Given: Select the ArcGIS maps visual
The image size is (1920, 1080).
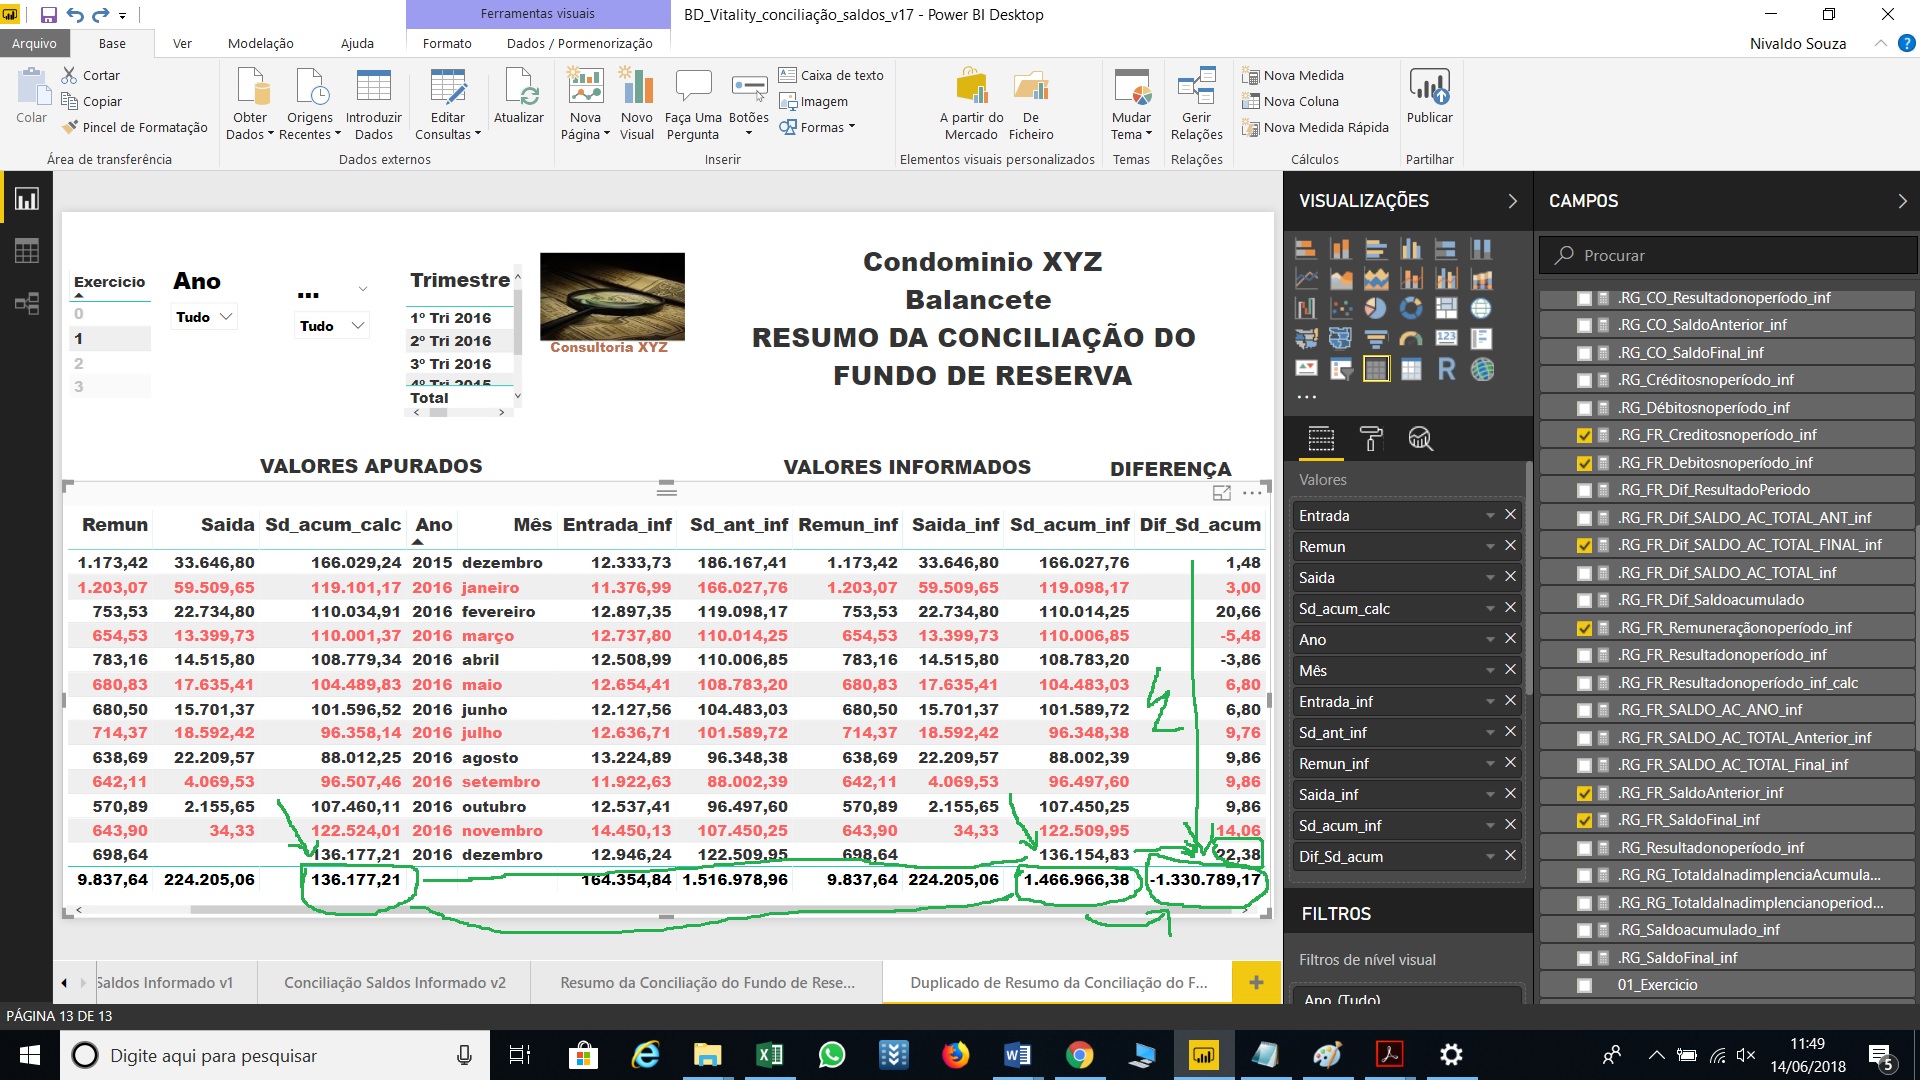Looking at the screenshot, I should point(1482,369).
